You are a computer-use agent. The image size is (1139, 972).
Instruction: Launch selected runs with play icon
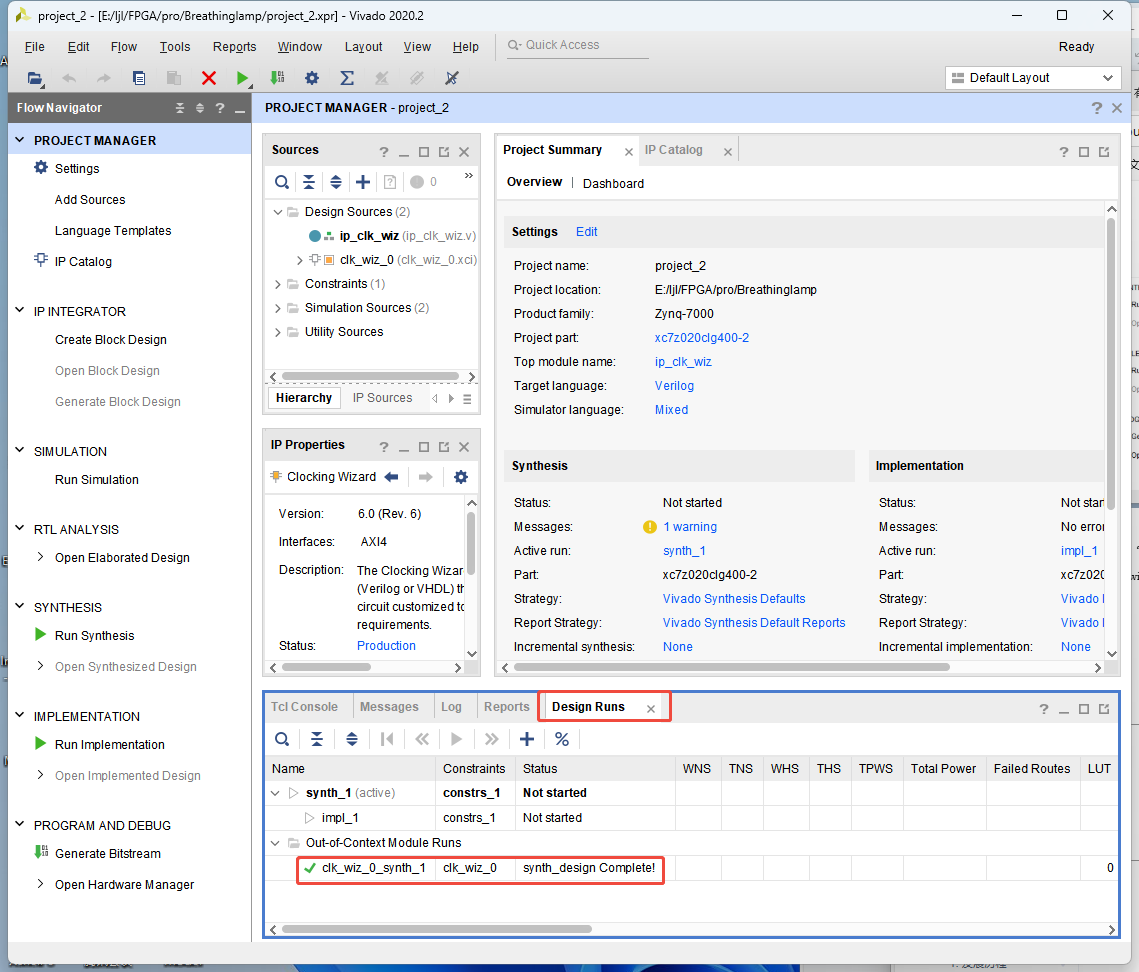point(456,739)
